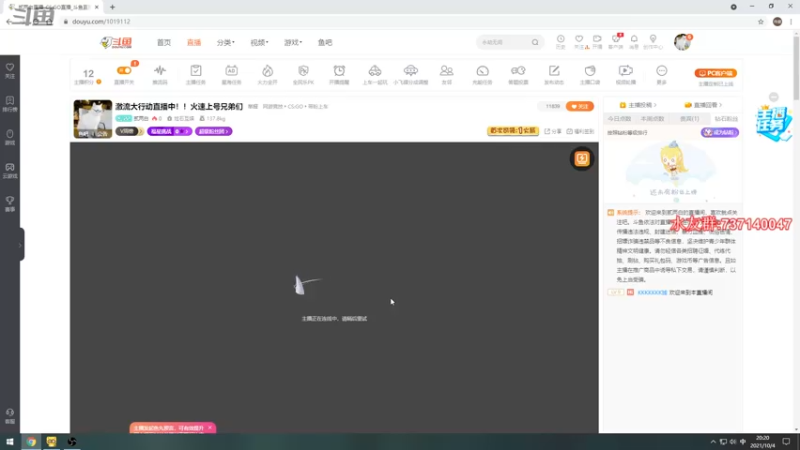Open the gamepad clock voting icon
The width and height of the screenshot is (800, 450).
point(518,70)
